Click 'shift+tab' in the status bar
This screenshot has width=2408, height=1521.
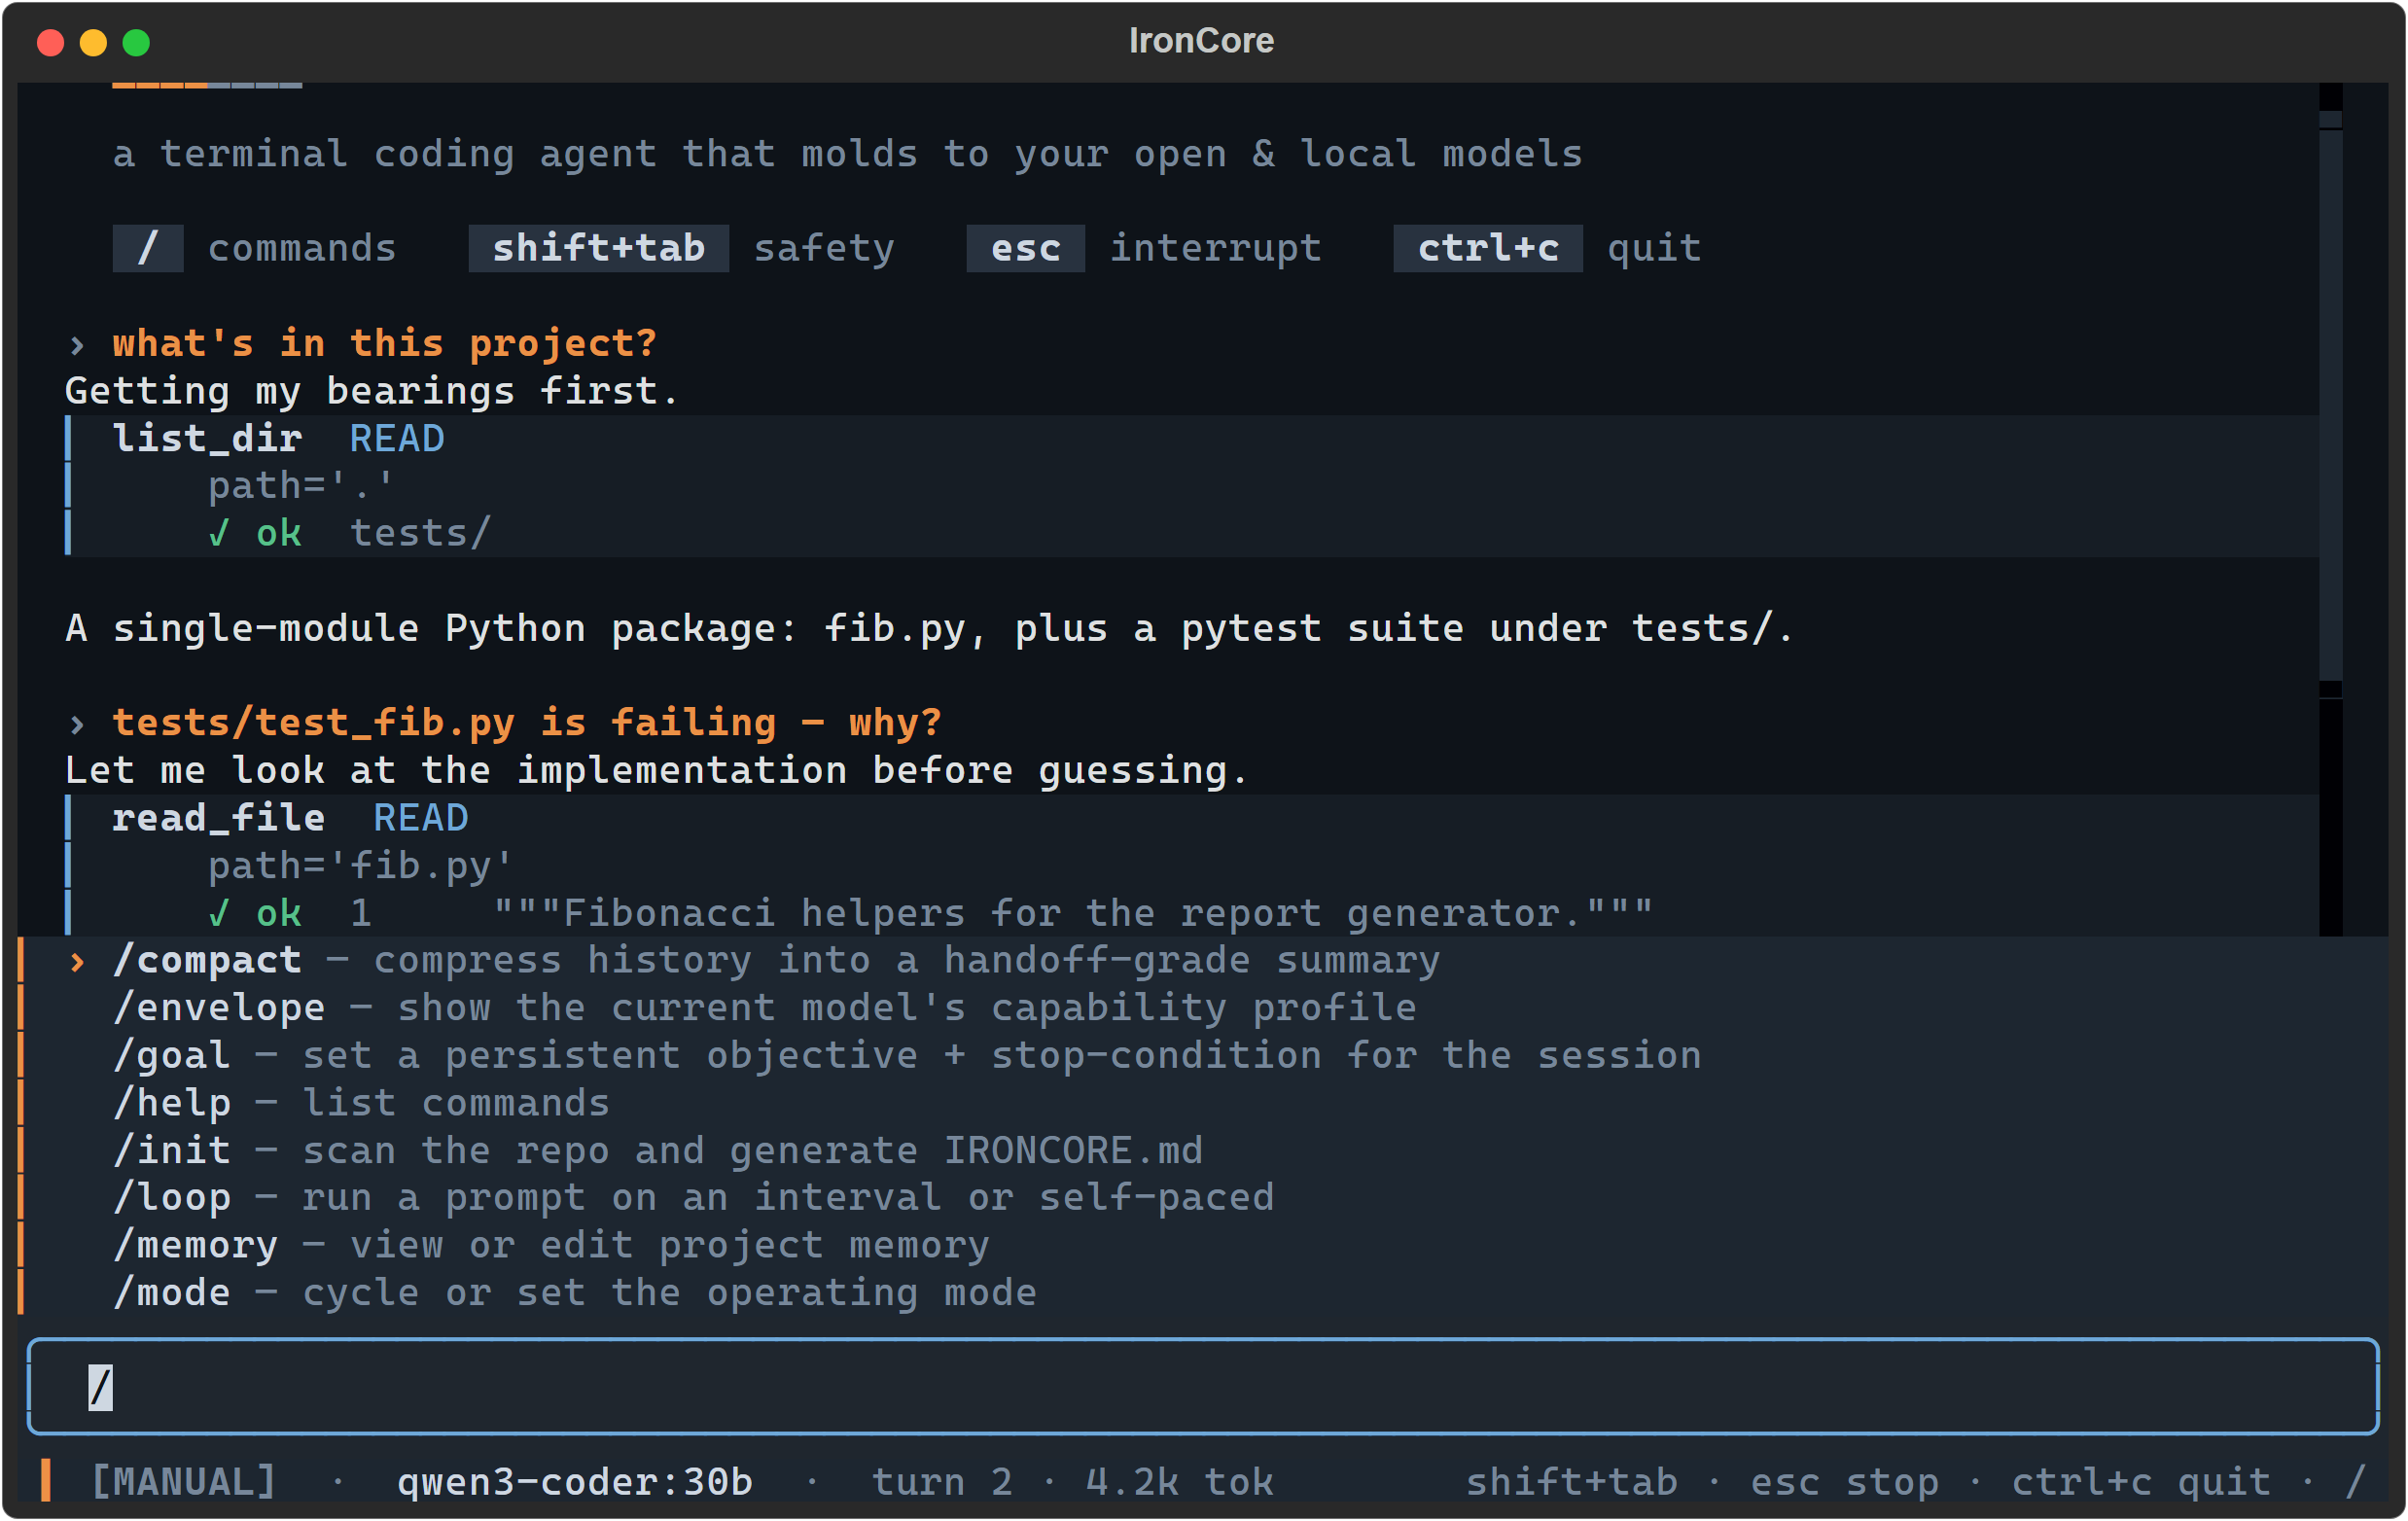point(1572,1482)
